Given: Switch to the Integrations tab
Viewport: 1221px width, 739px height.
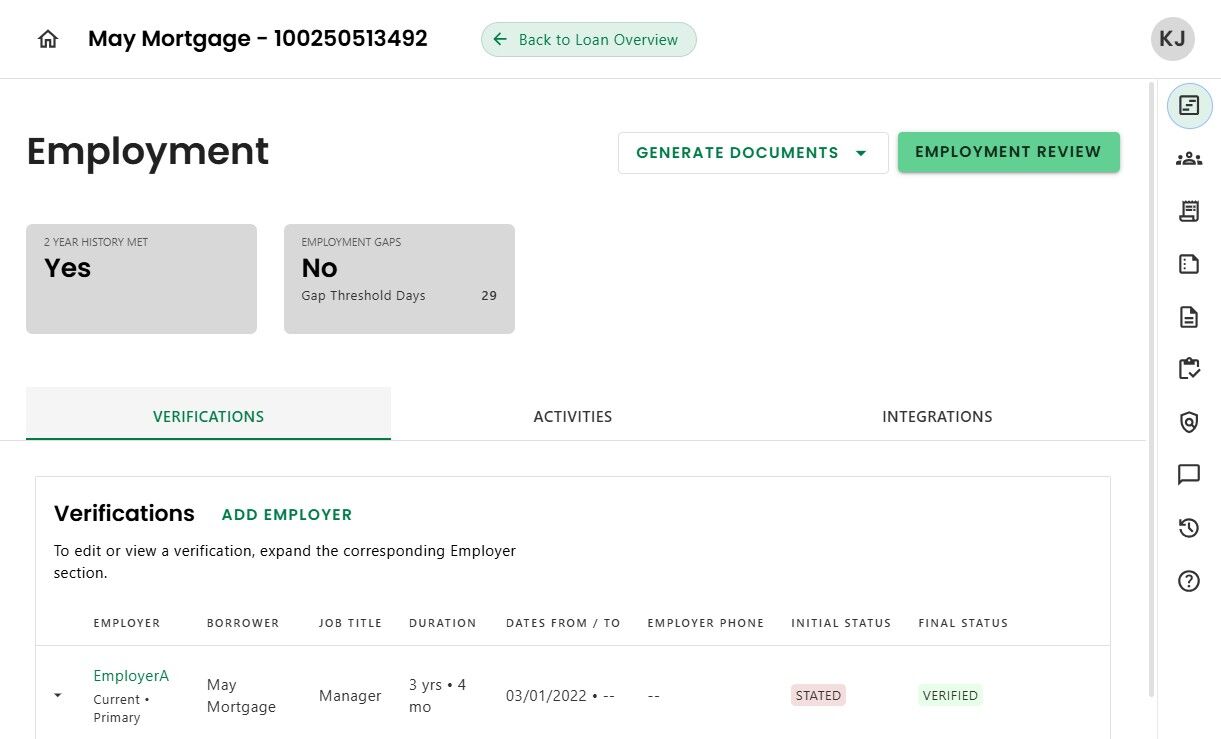Looking at the screenshot, I should click(937, 416).
